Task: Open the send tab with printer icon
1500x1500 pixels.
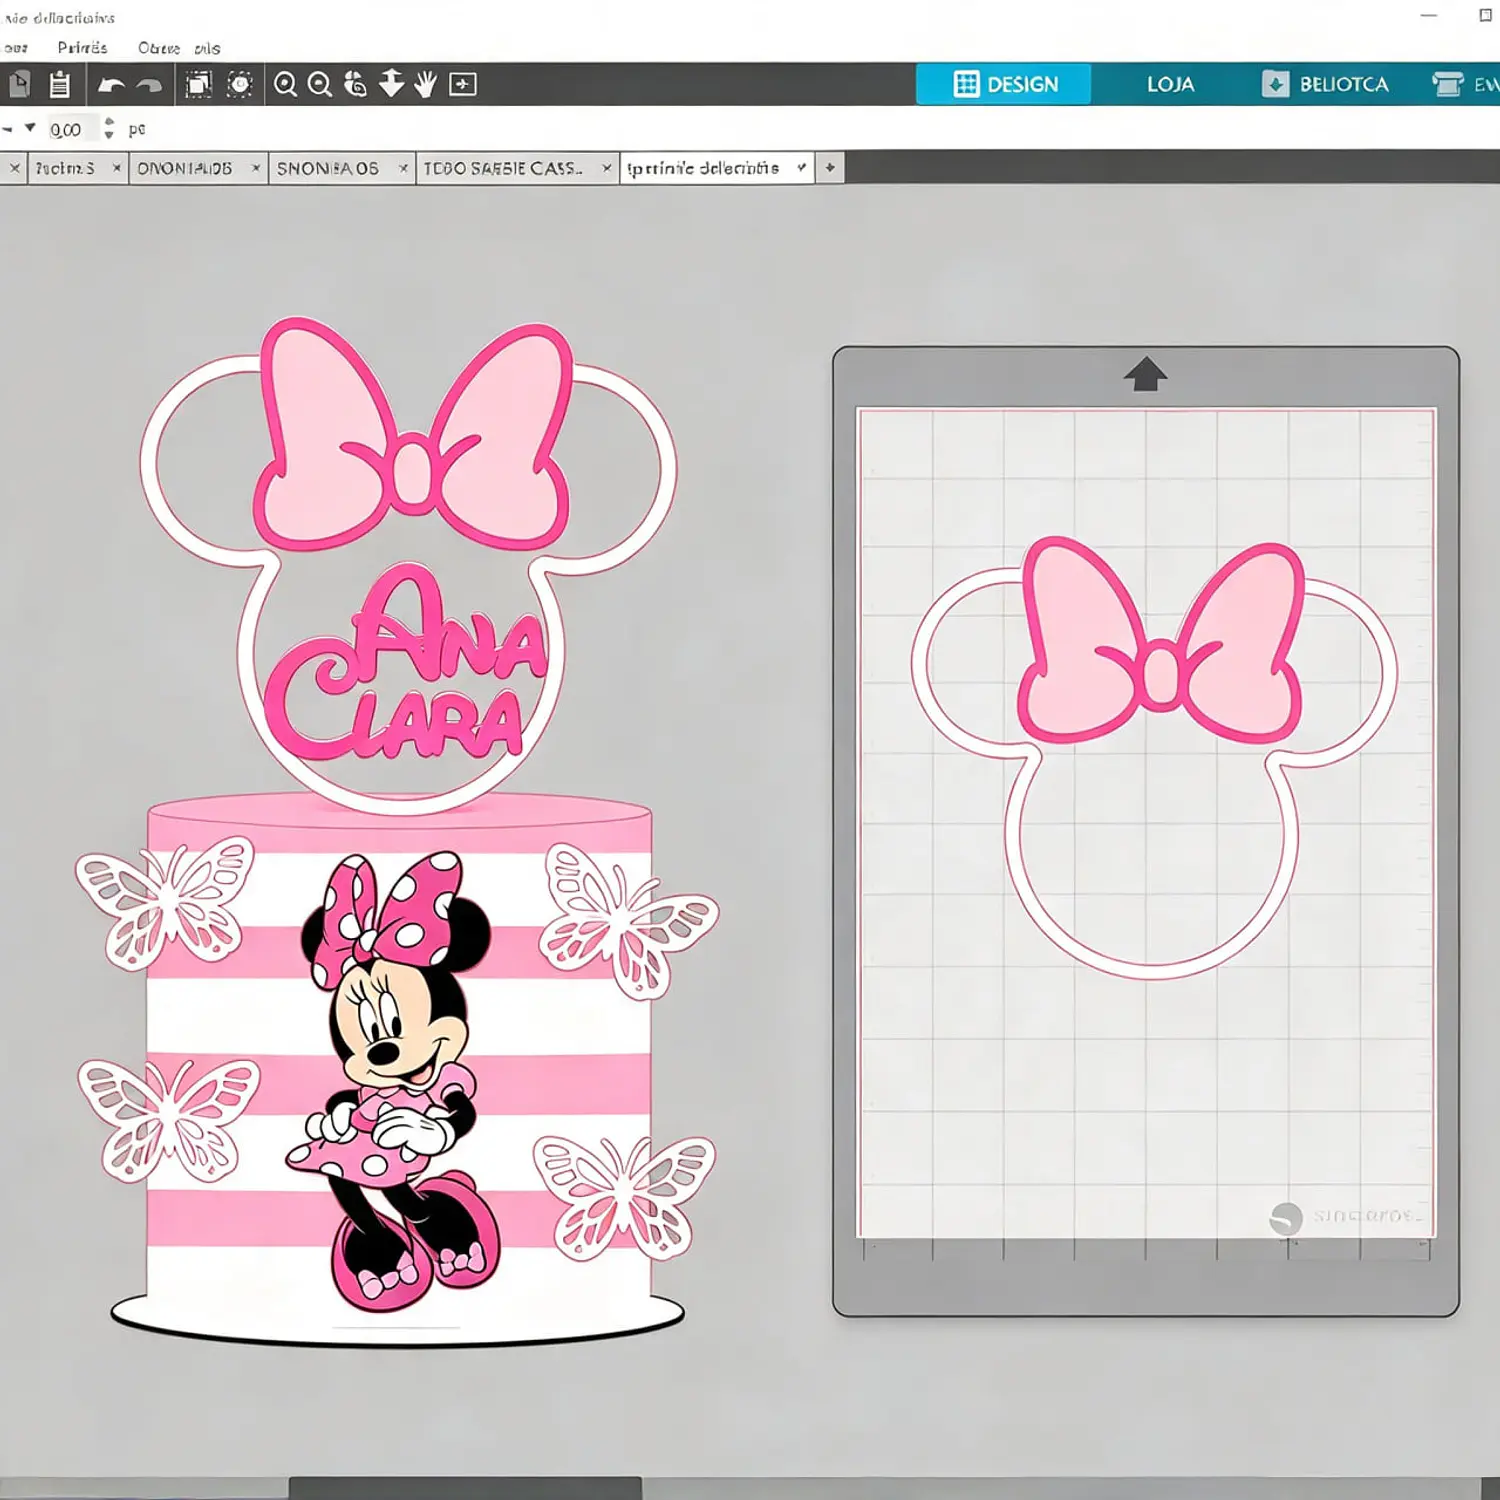Action: pos(1464,84)
